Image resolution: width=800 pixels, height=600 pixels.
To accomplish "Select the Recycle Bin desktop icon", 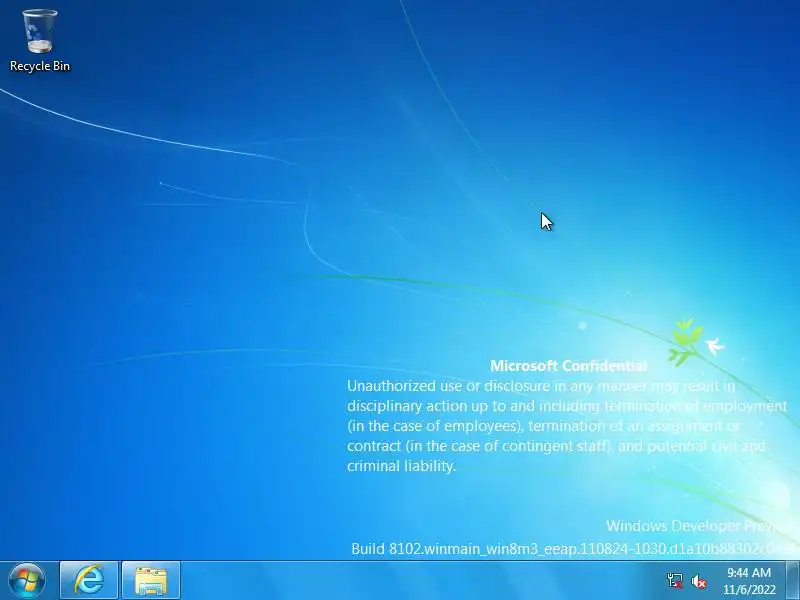I will [x=40, y=41].
